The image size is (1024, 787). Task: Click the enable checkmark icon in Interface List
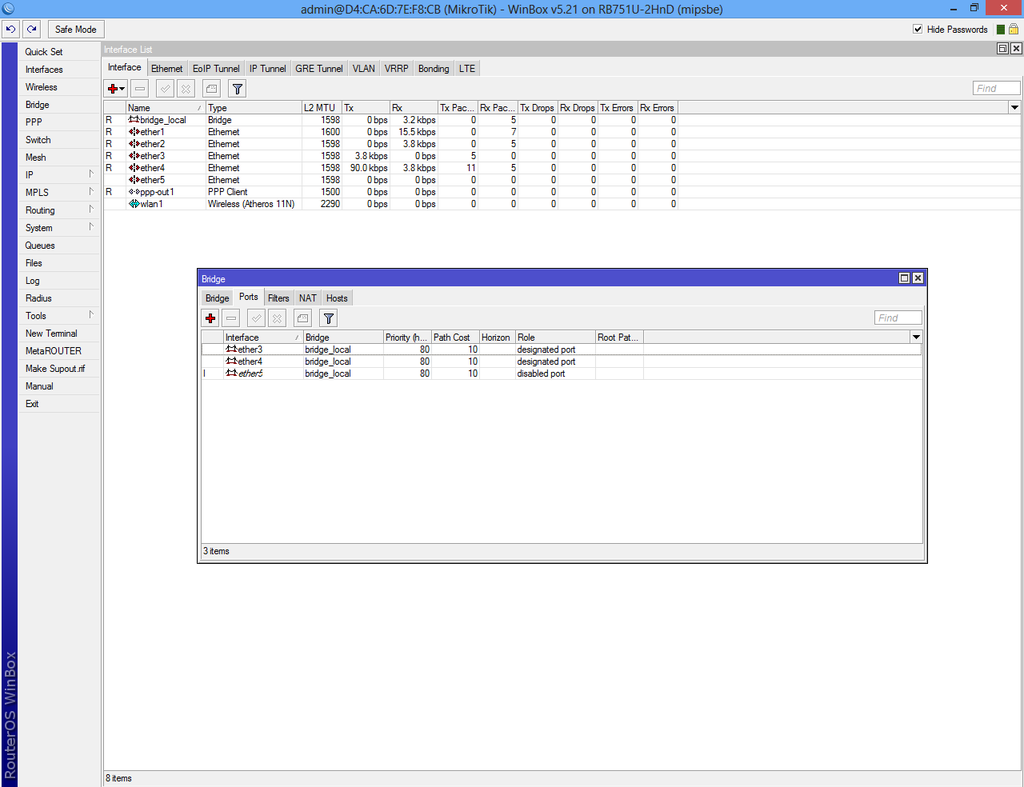tap(163, 89)
